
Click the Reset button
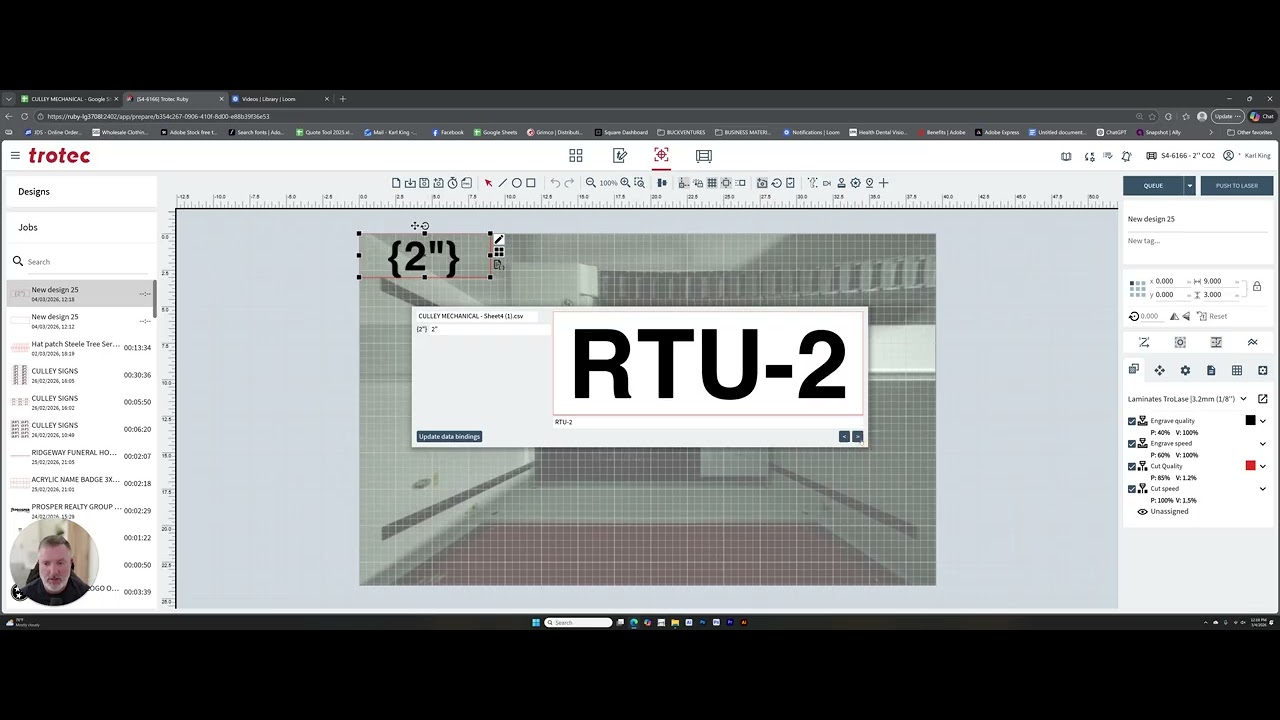point(1218,316)
